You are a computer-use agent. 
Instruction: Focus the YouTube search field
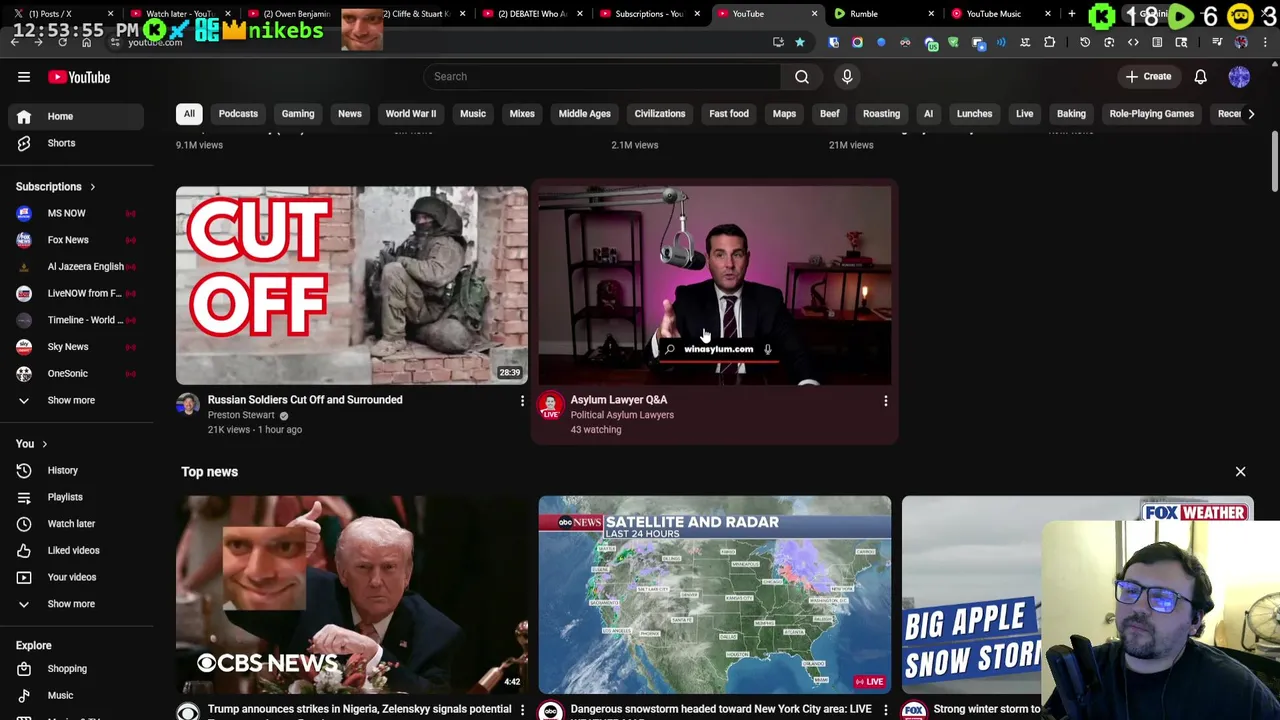(x=603, y=76)
